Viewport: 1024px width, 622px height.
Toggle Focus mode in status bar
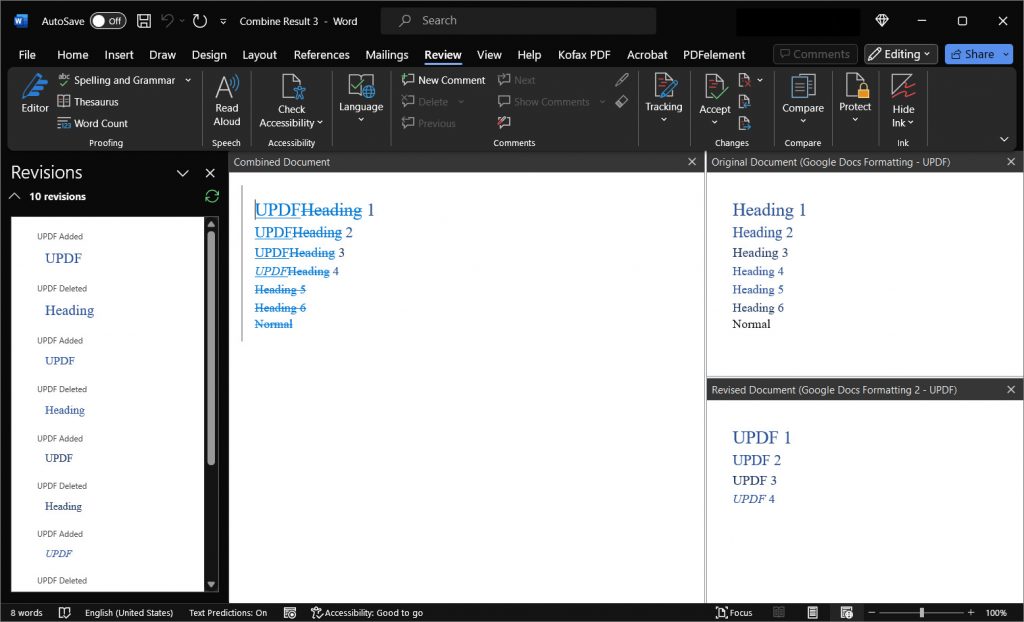tap(734, 612)
